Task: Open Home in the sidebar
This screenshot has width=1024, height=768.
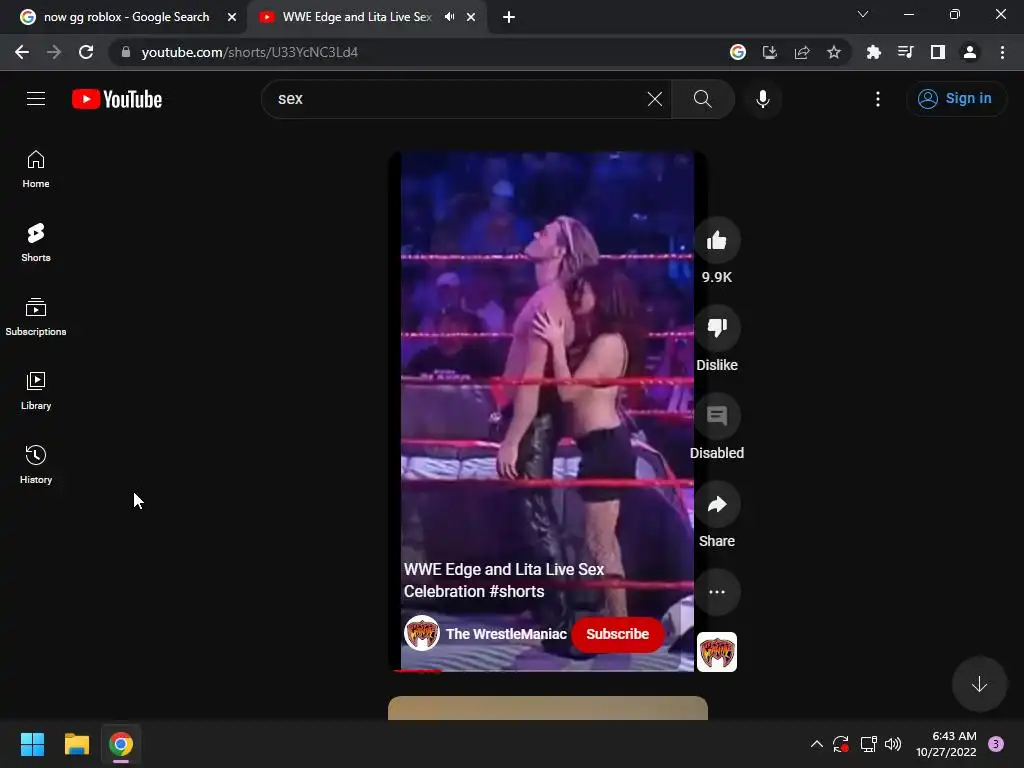Action: point(36,169)
